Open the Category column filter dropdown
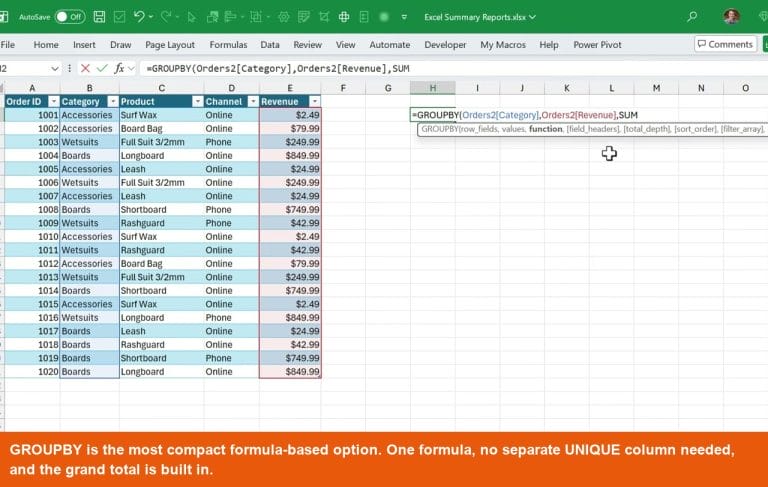This screenshot has width=768, height=487. coord(113,101)
